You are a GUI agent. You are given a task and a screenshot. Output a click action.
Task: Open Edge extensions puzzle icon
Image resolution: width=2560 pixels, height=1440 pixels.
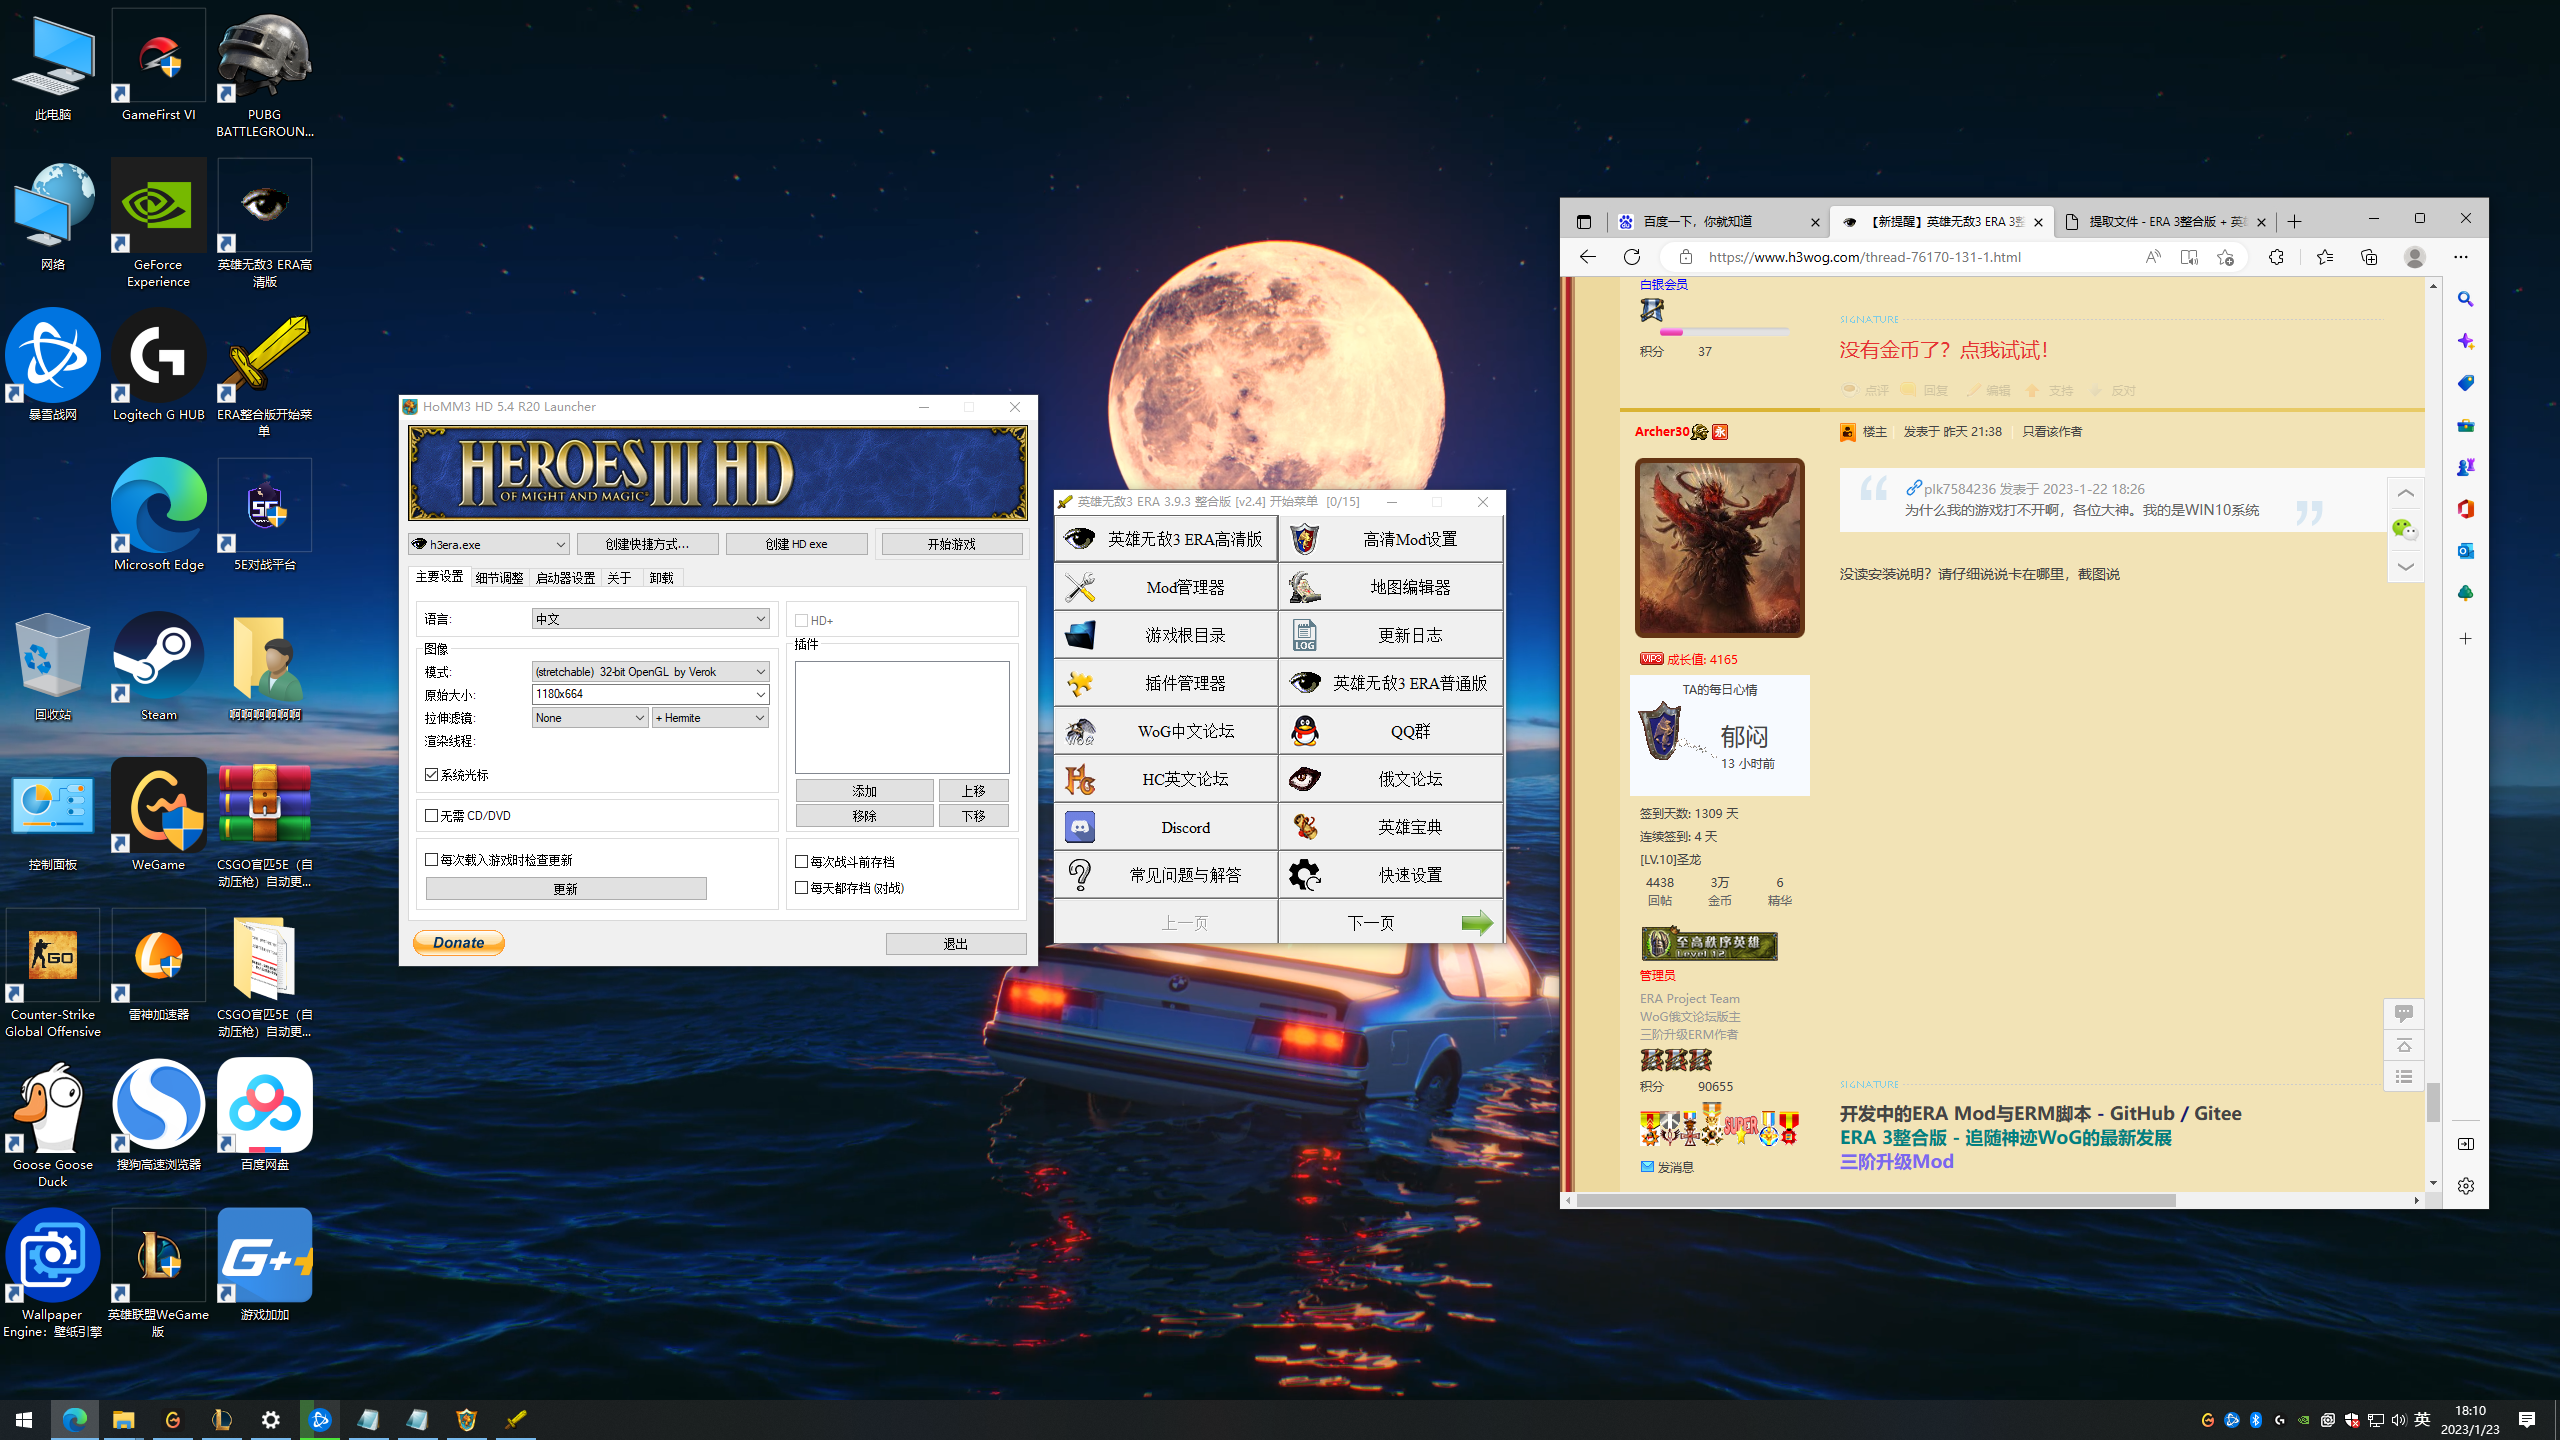(x=2276, y=257)
